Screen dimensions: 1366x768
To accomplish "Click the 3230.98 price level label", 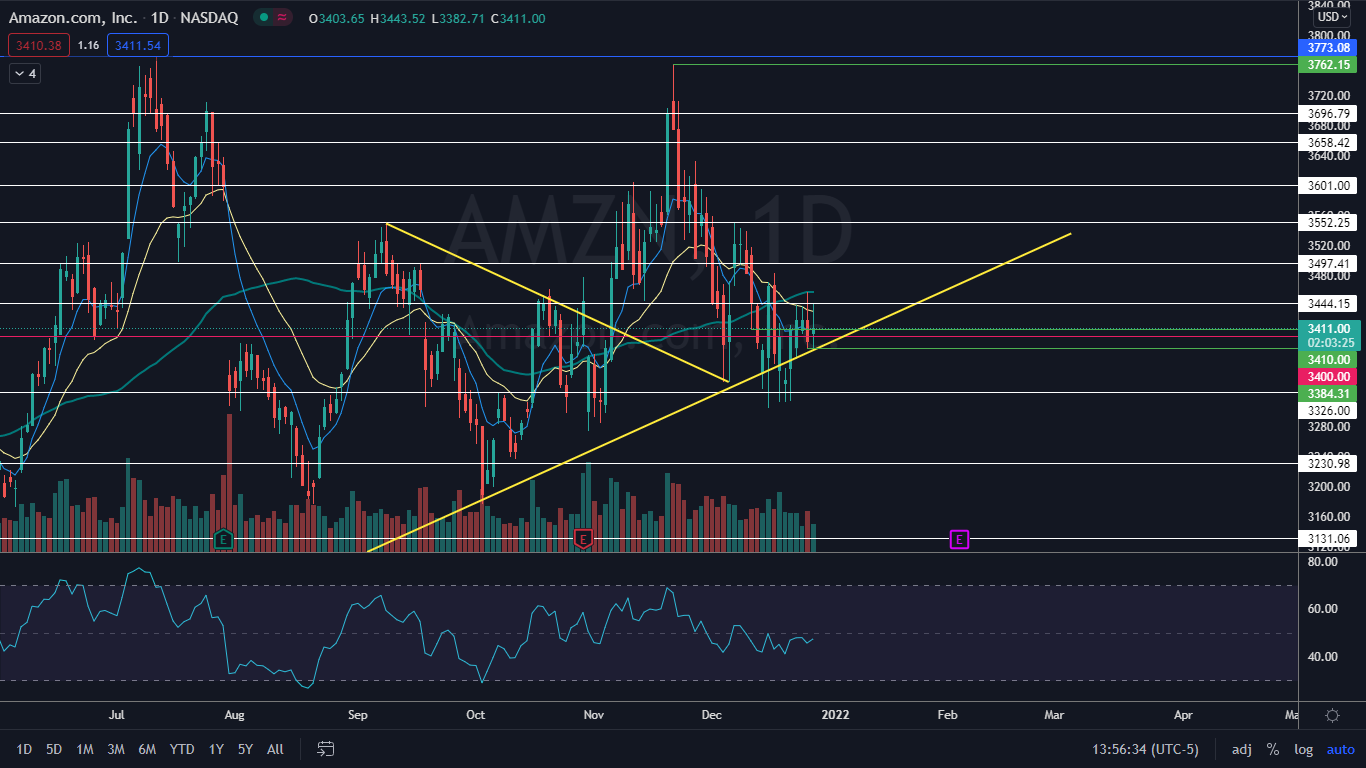I will (1327, 464).
